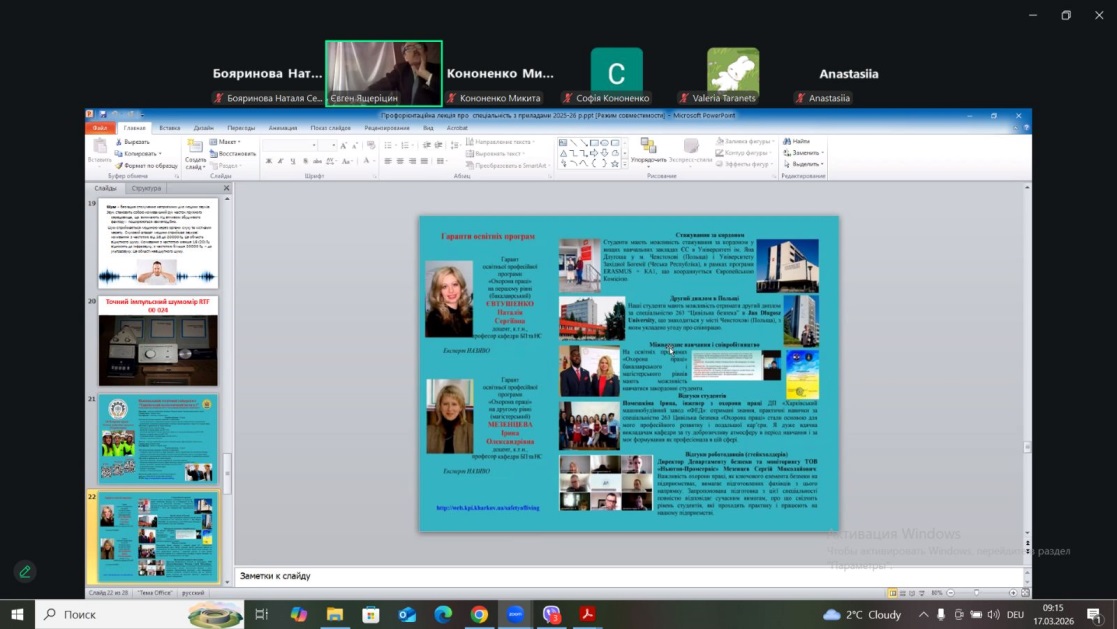Open the Replace (Заменить) dropdown arrow
Image resolution: width=1117 pixels, height=629 pixels.
pyautogui.click(x=823, y=153)
